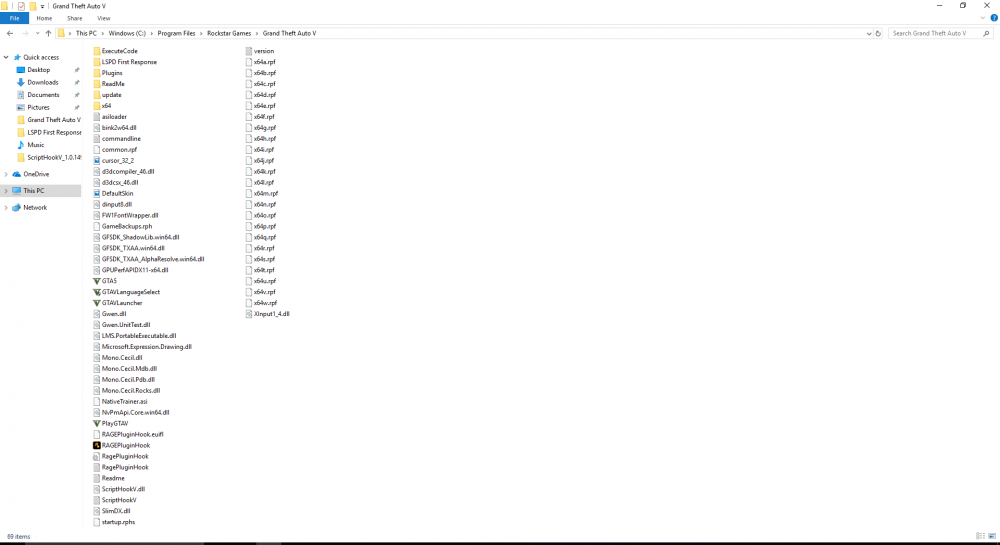Expand the OneDrive tree node
Viewport: 1000px width, 545px height.
6,174
